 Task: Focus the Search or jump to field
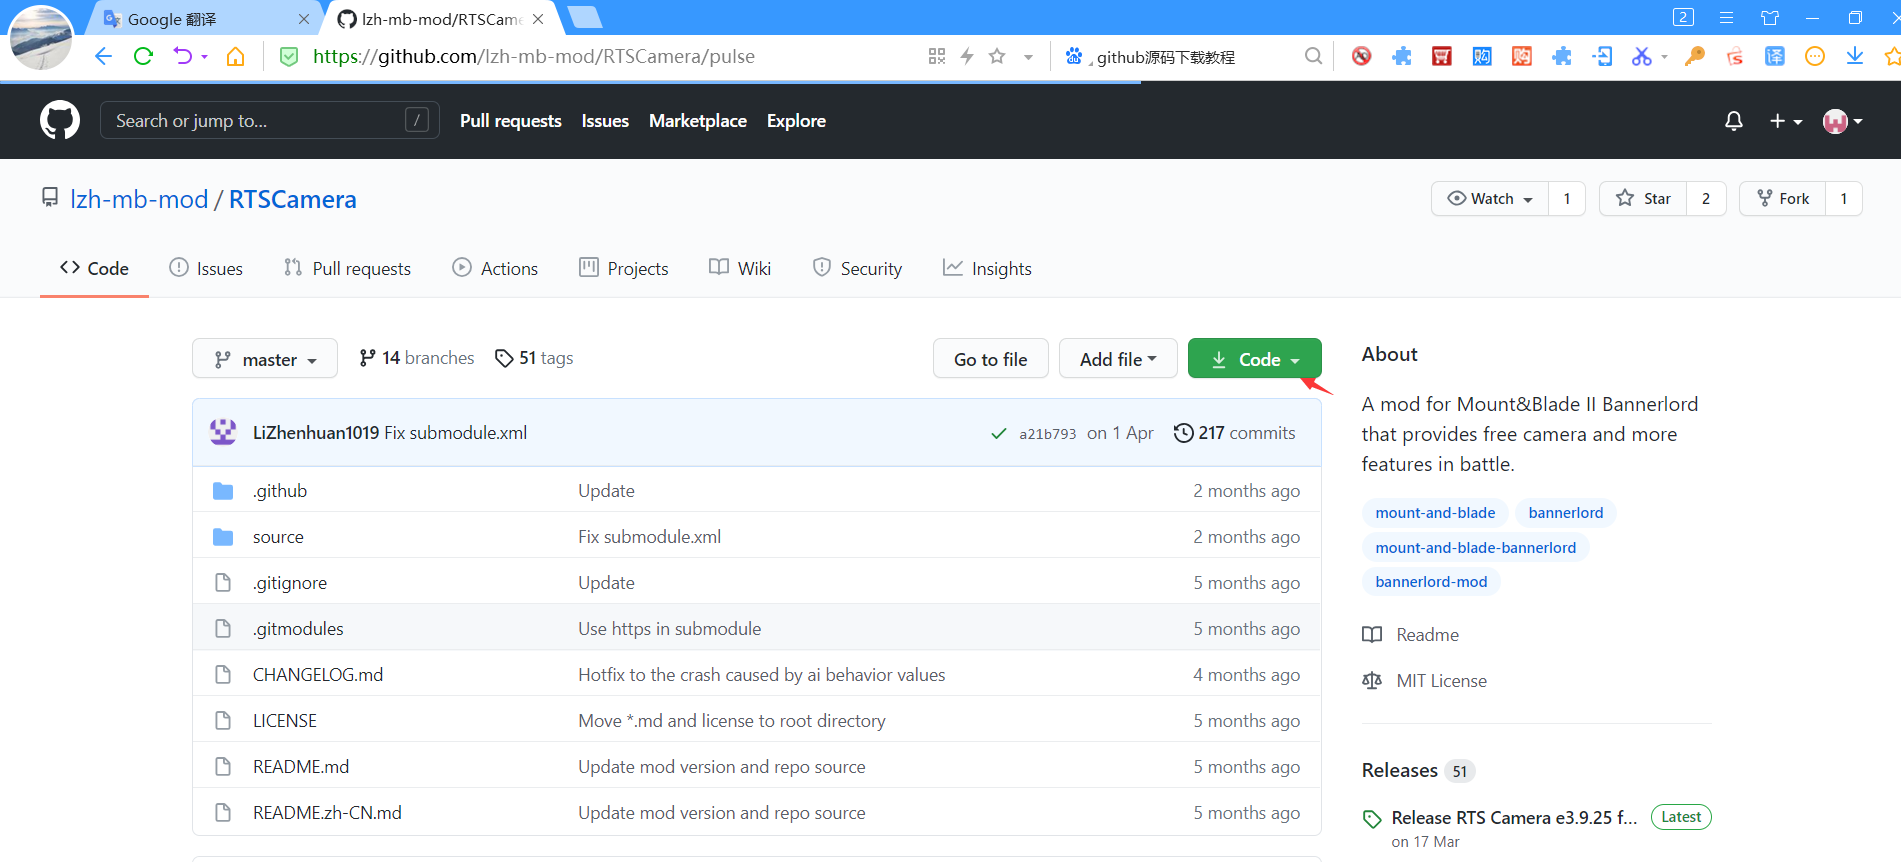coord(270,121)
